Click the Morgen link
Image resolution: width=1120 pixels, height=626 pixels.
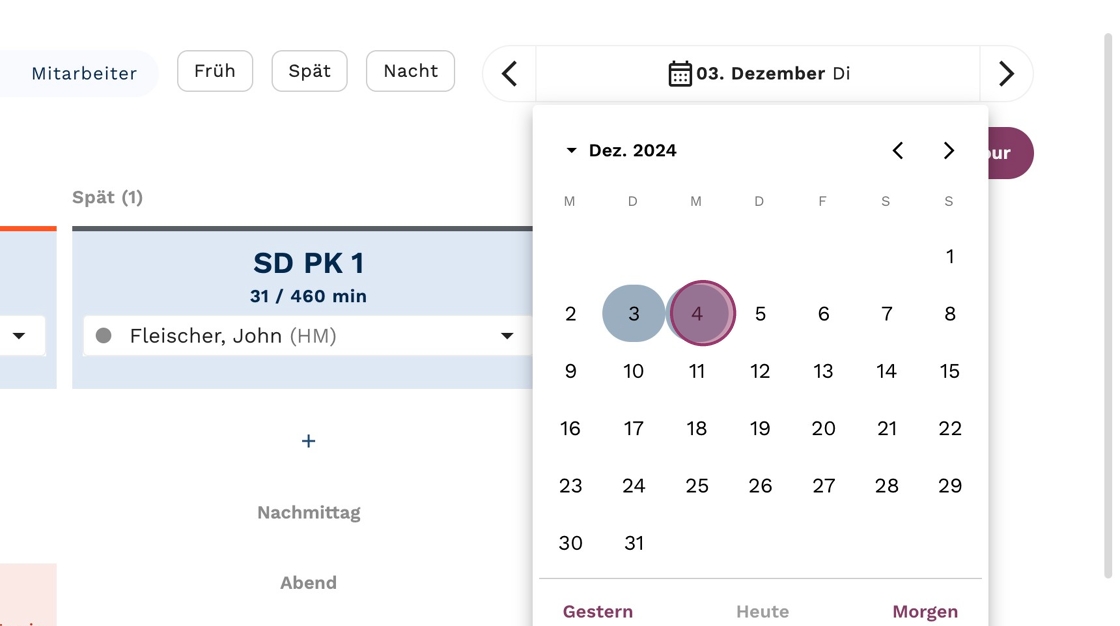click(925, 611)
